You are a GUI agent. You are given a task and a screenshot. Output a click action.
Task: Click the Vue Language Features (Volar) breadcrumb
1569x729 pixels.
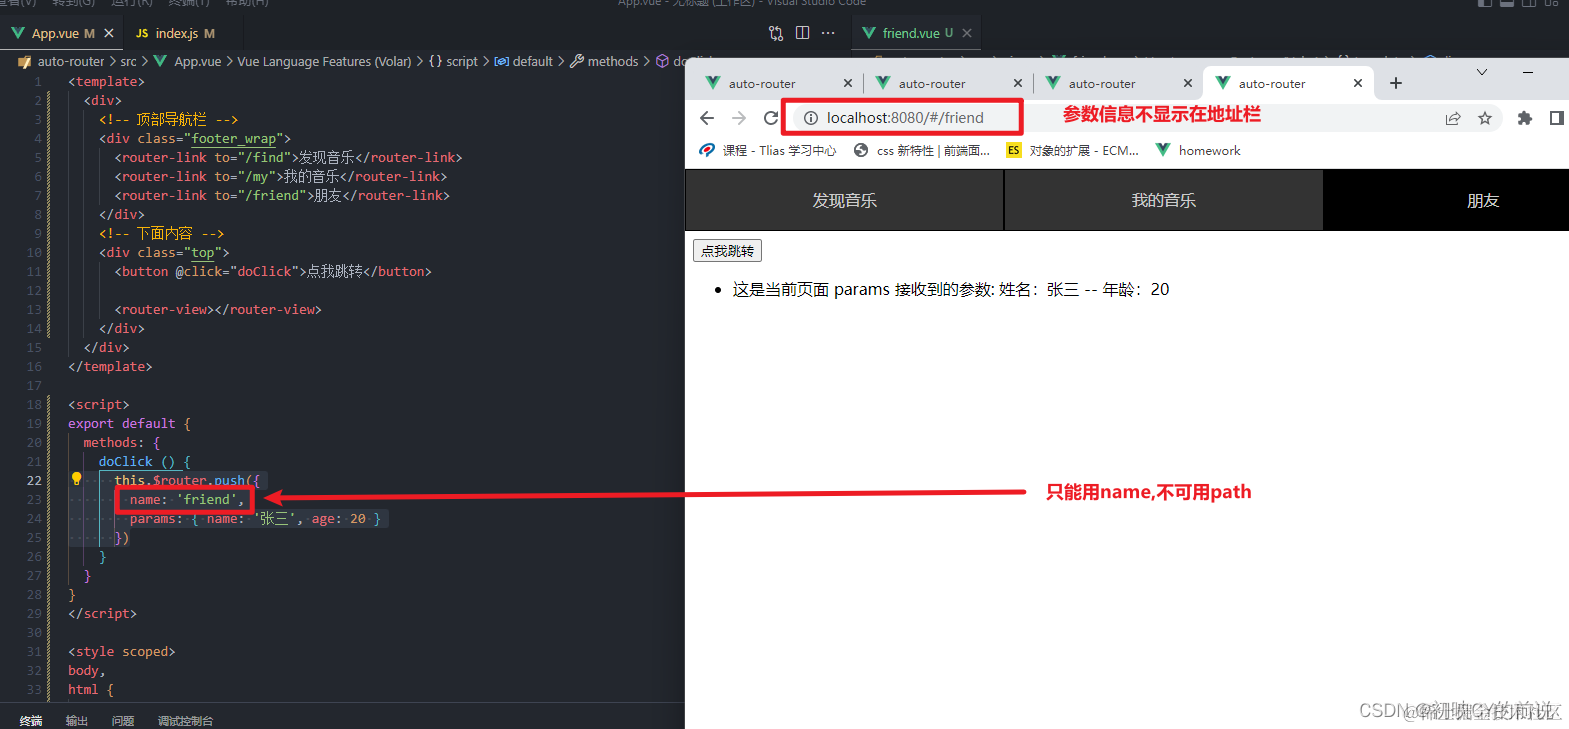(324, 61)
